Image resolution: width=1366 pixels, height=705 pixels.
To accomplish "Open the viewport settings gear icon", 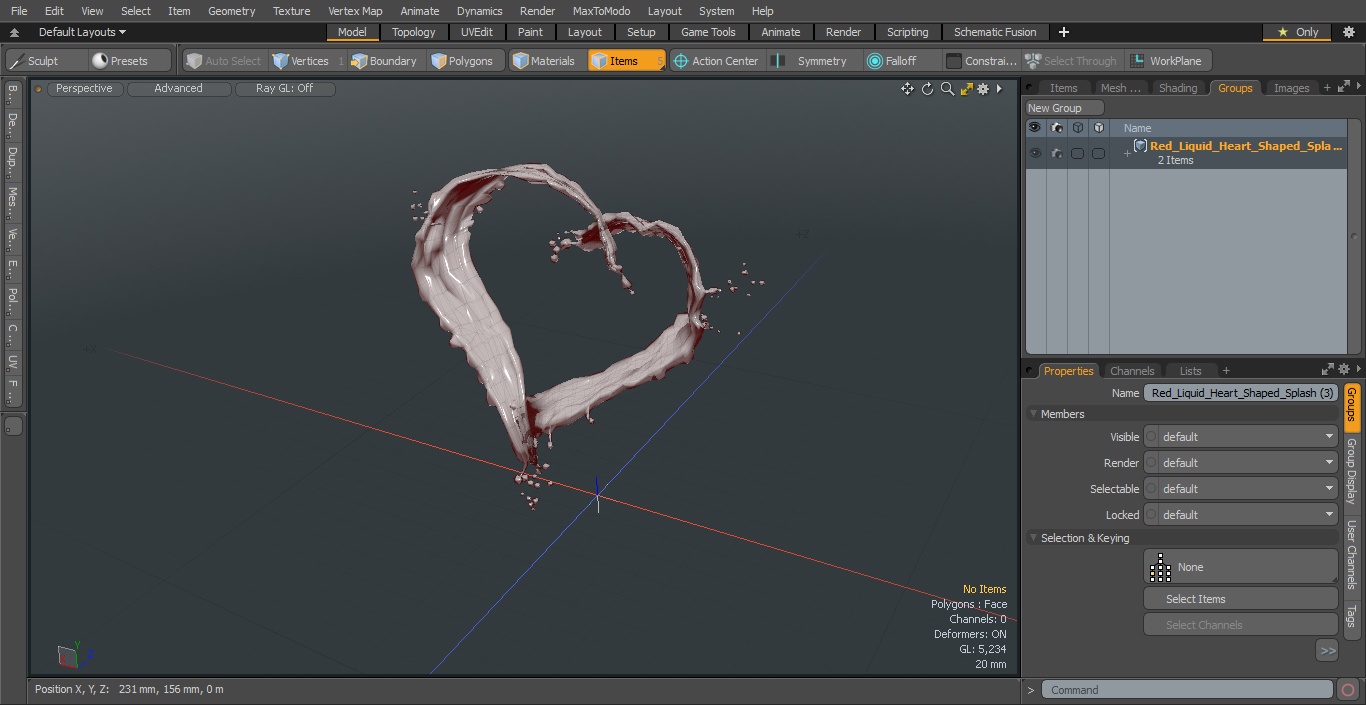I will coord(983,89).
